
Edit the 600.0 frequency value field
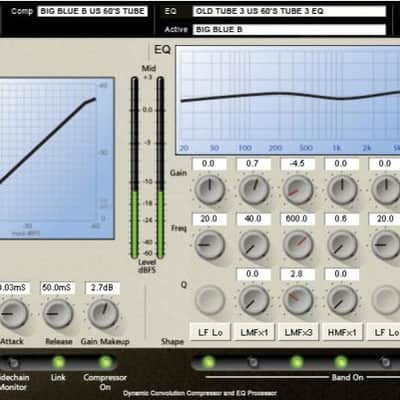(x=298, y=219)
